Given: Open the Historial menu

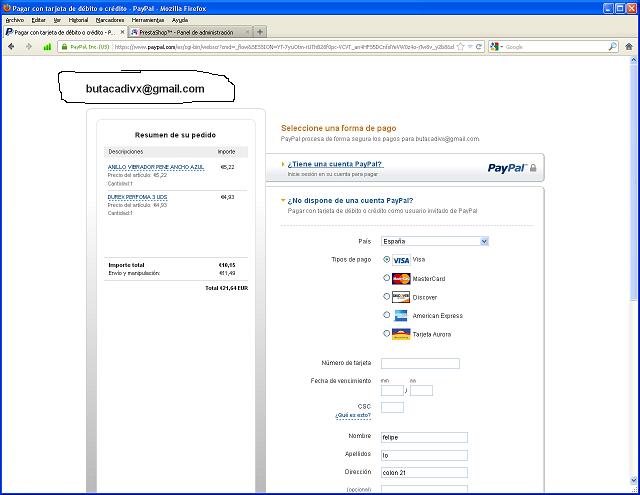Looking at the screenshot, I should [78, 20].
